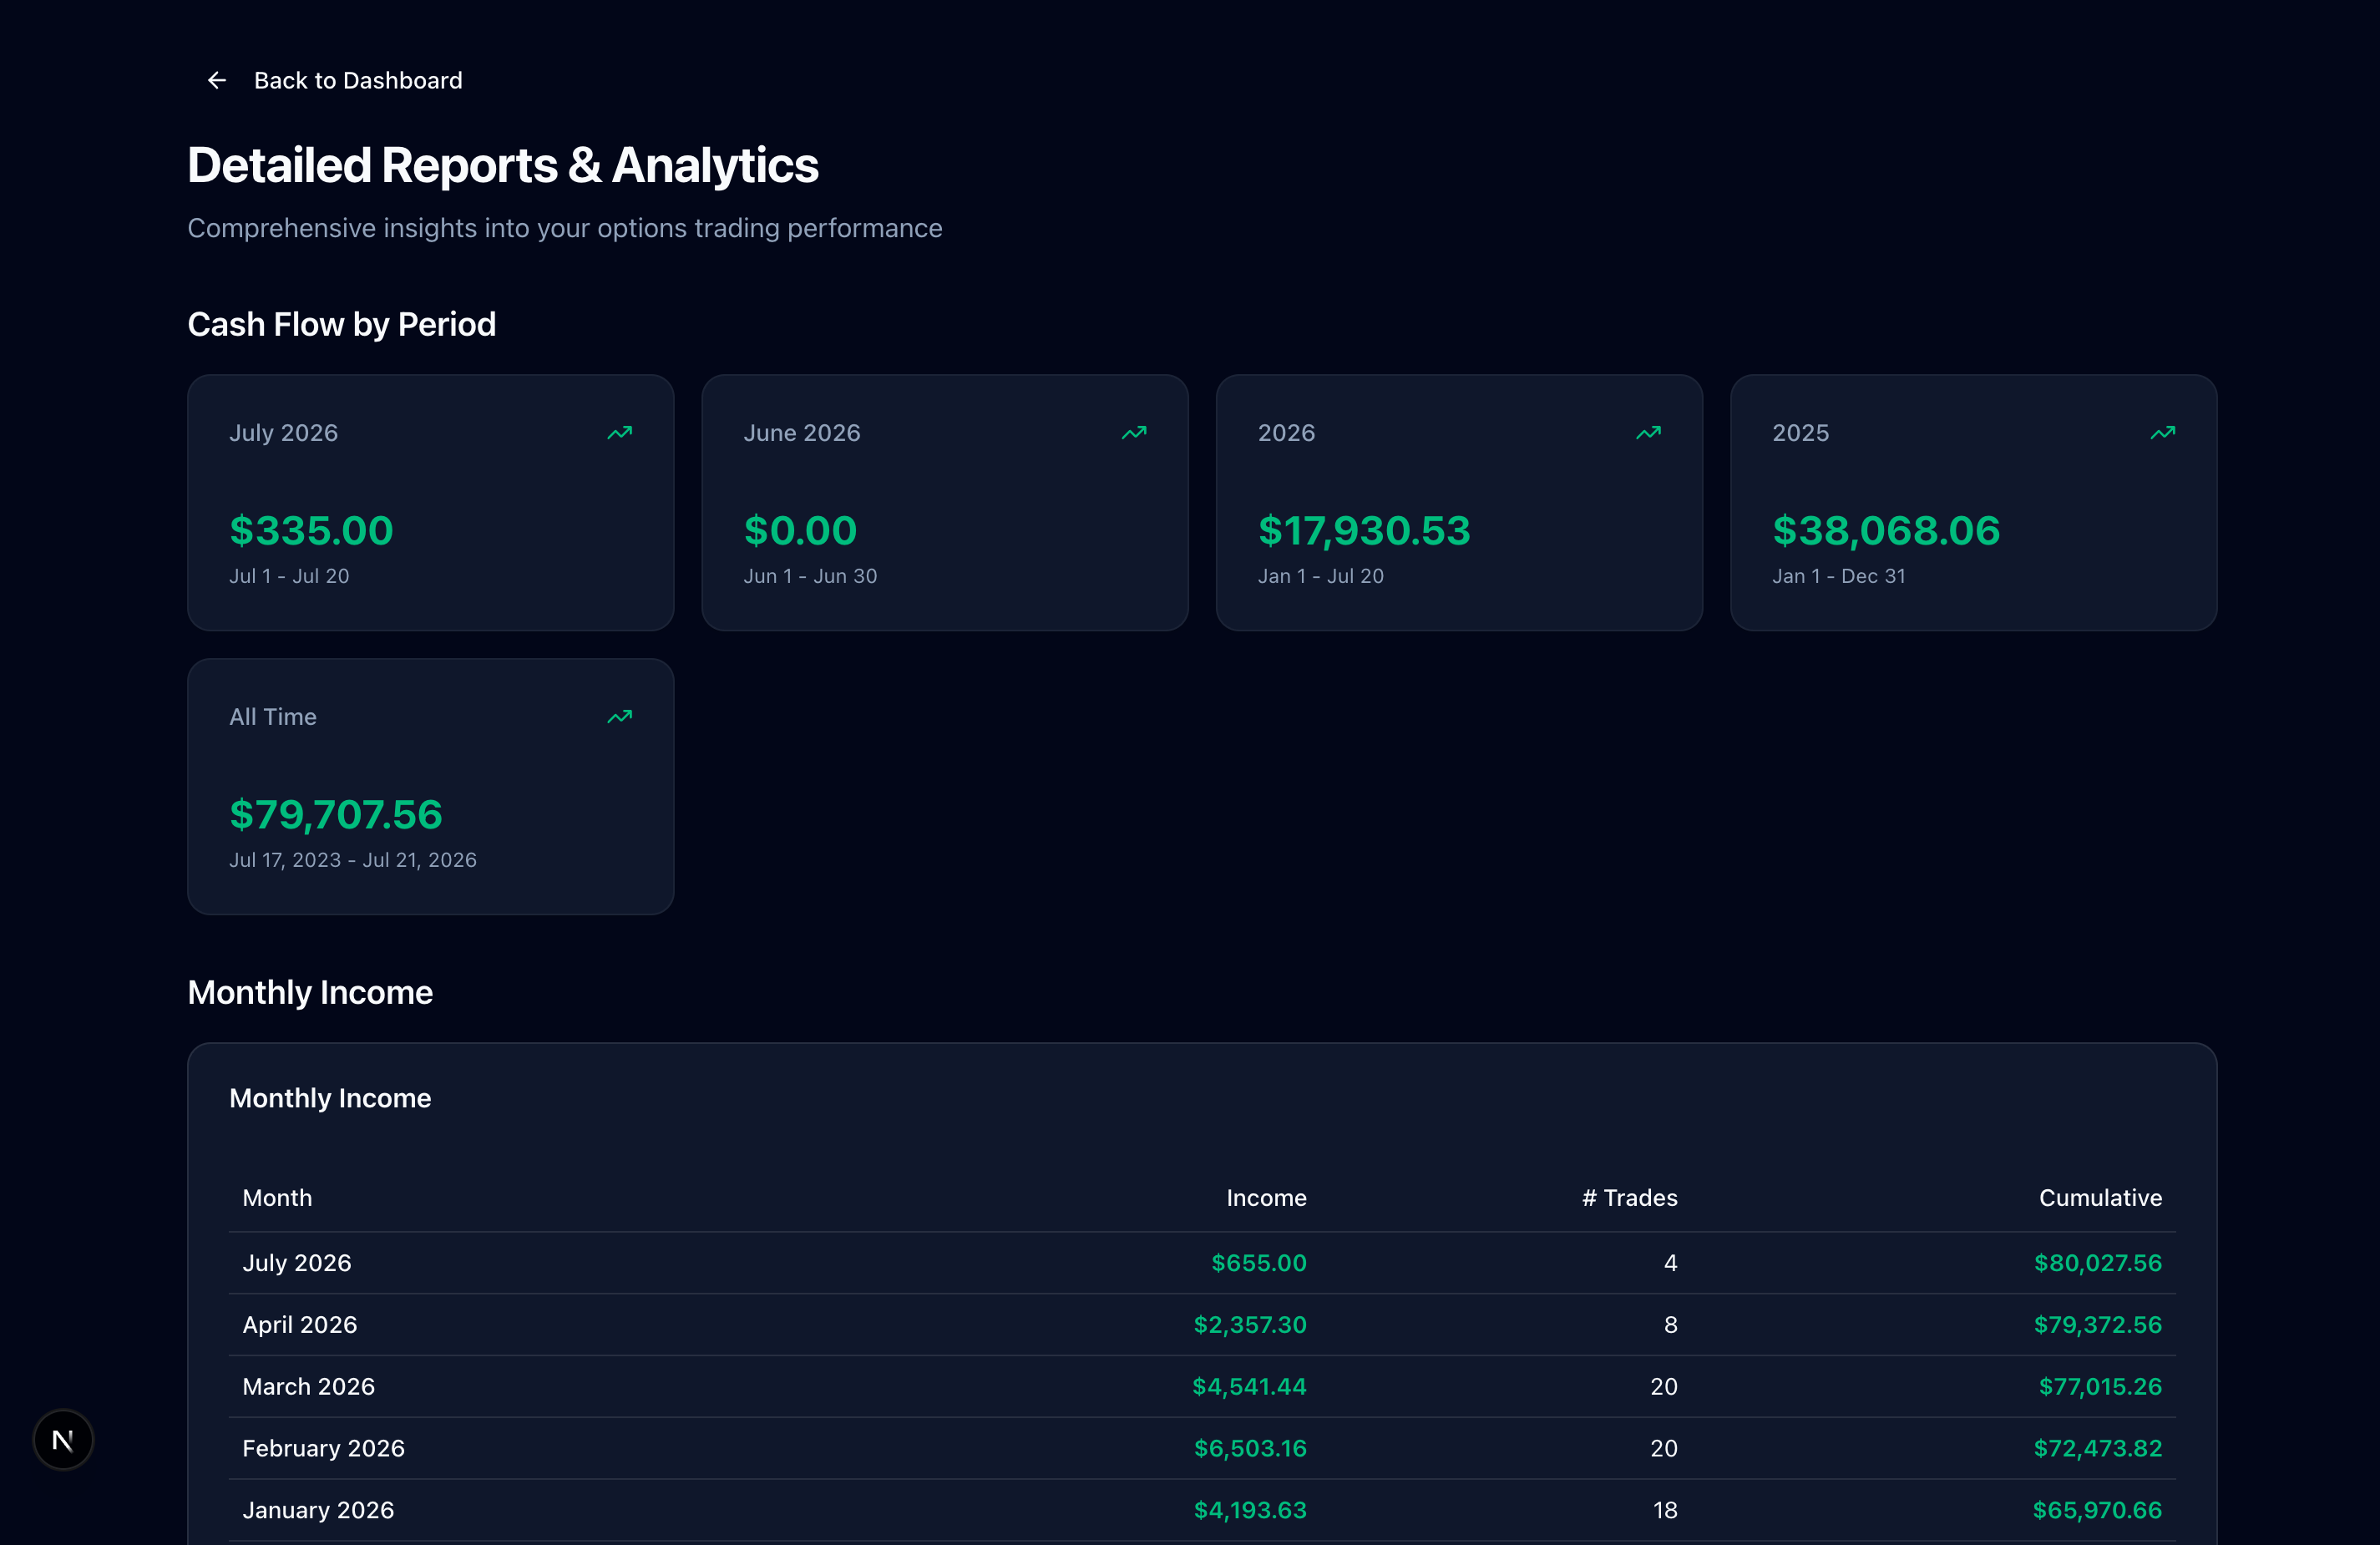The height and width of the screenshot is (1545, 2380).
Task: Click the 'All Time' card title
Action: [x=273, y=717]
